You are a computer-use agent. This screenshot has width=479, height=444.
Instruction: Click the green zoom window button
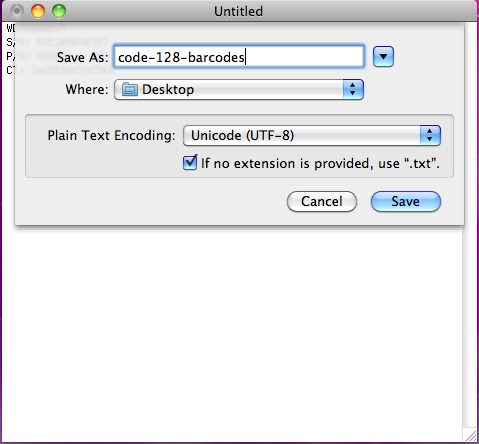tap(59, 11)
